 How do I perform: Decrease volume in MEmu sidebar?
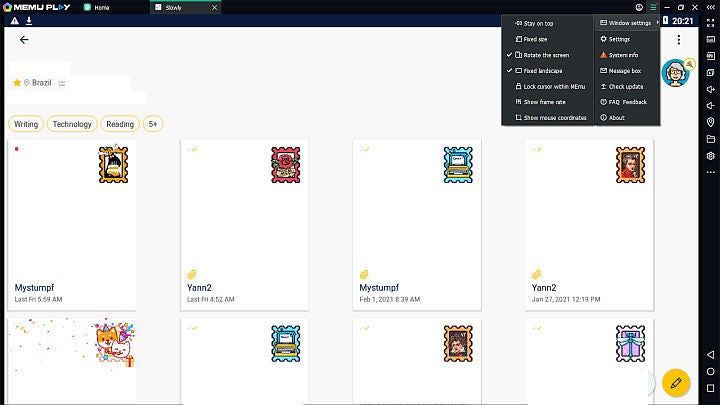click(x=711, y=106)
